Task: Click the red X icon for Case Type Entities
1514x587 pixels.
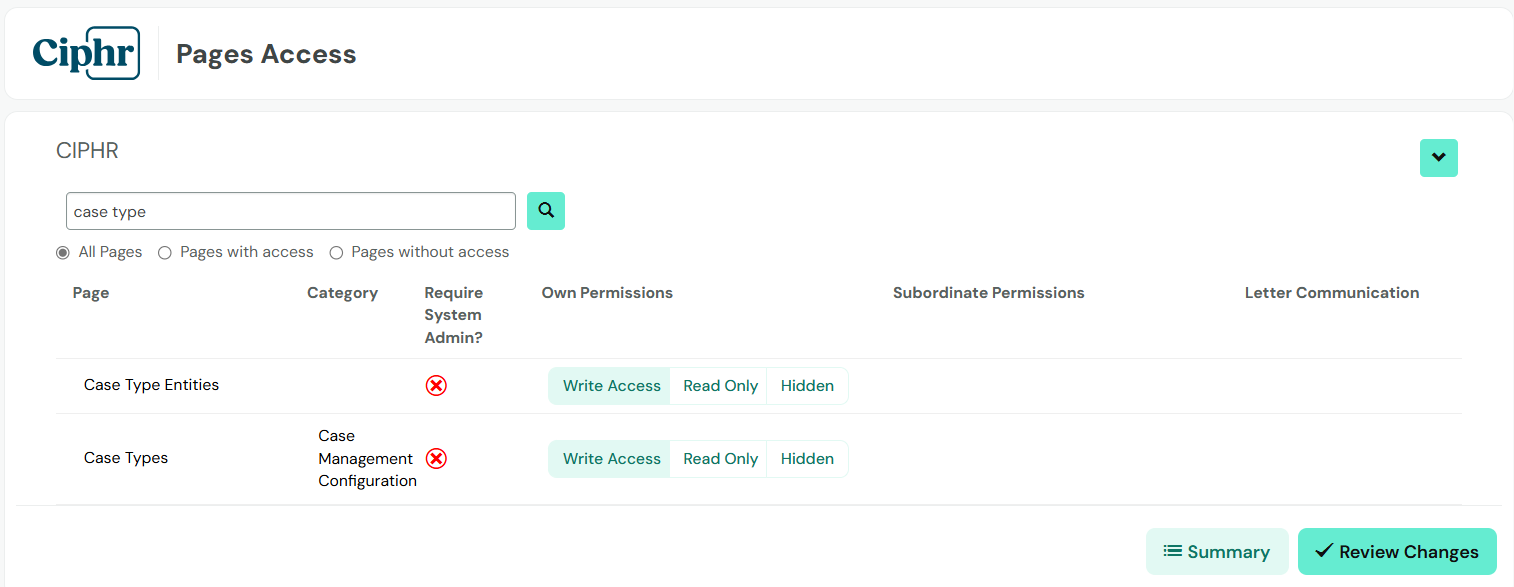Action: pyautogui.click(x=436, y=385)
